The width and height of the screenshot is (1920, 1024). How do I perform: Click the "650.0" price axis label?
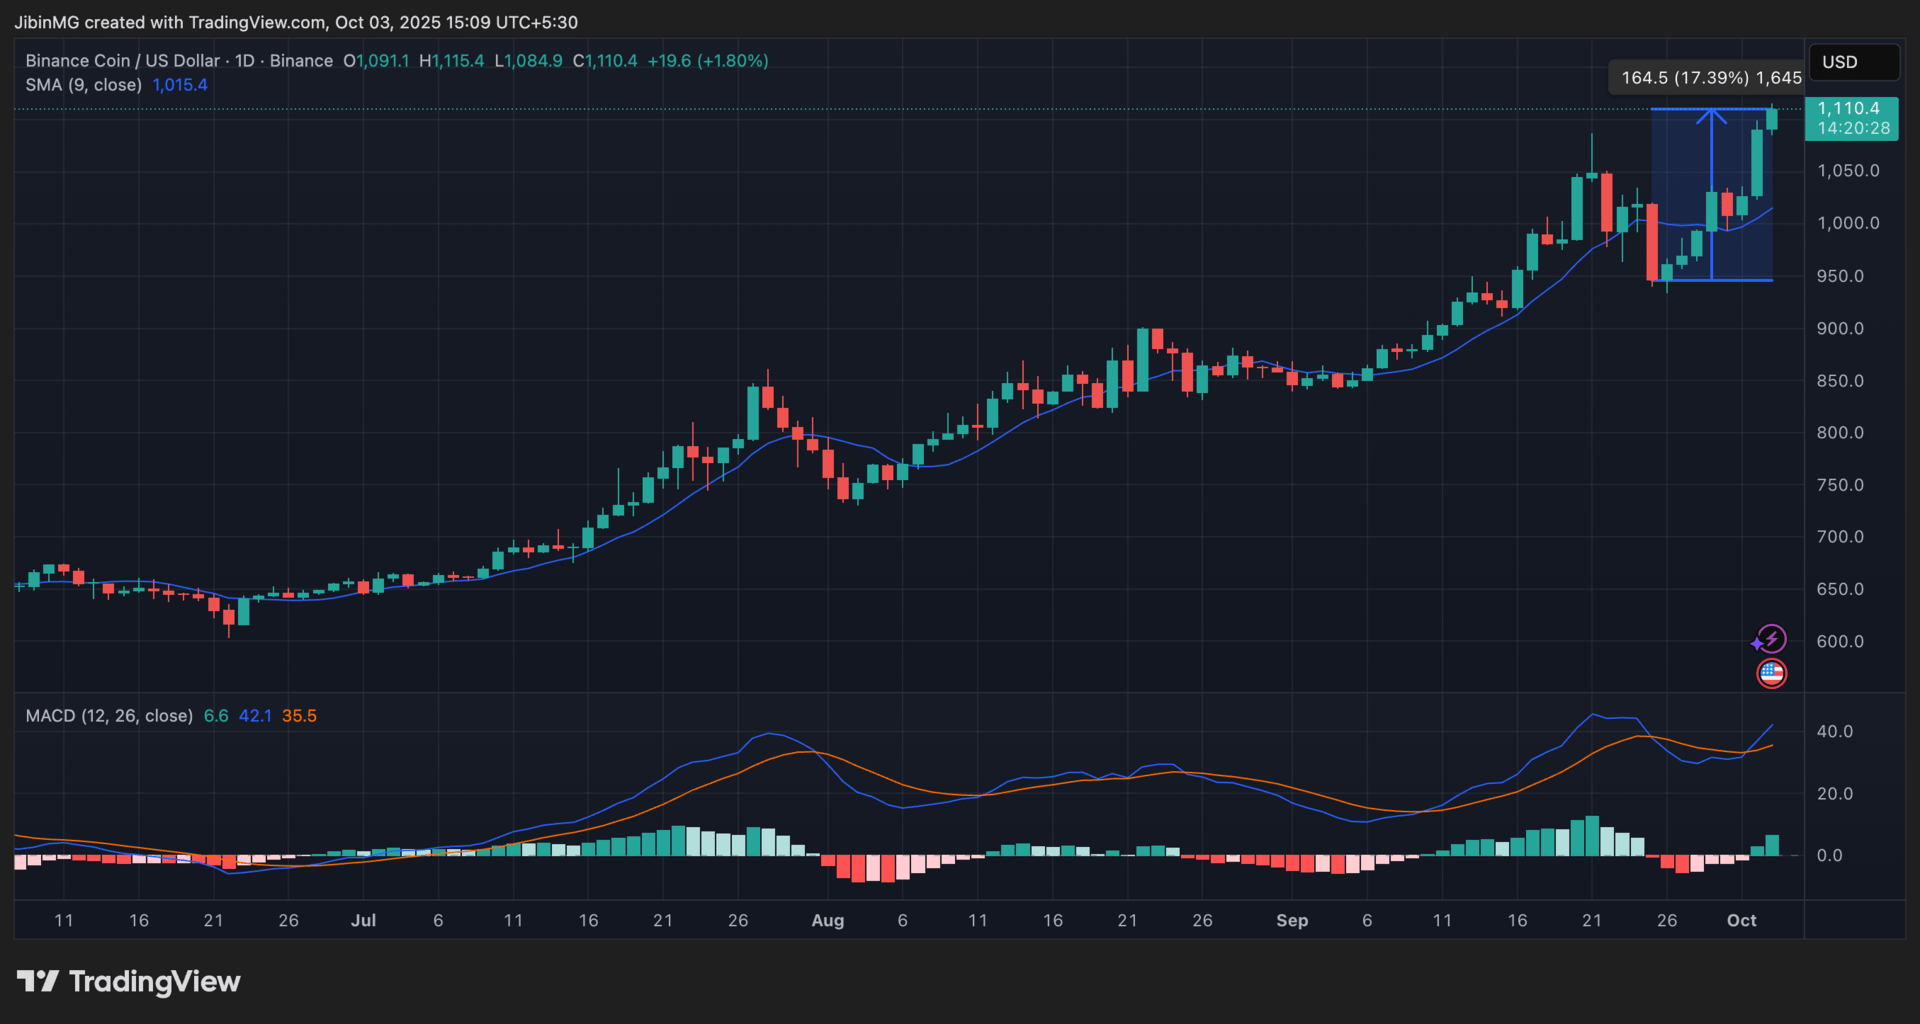tap(1840, 589)
